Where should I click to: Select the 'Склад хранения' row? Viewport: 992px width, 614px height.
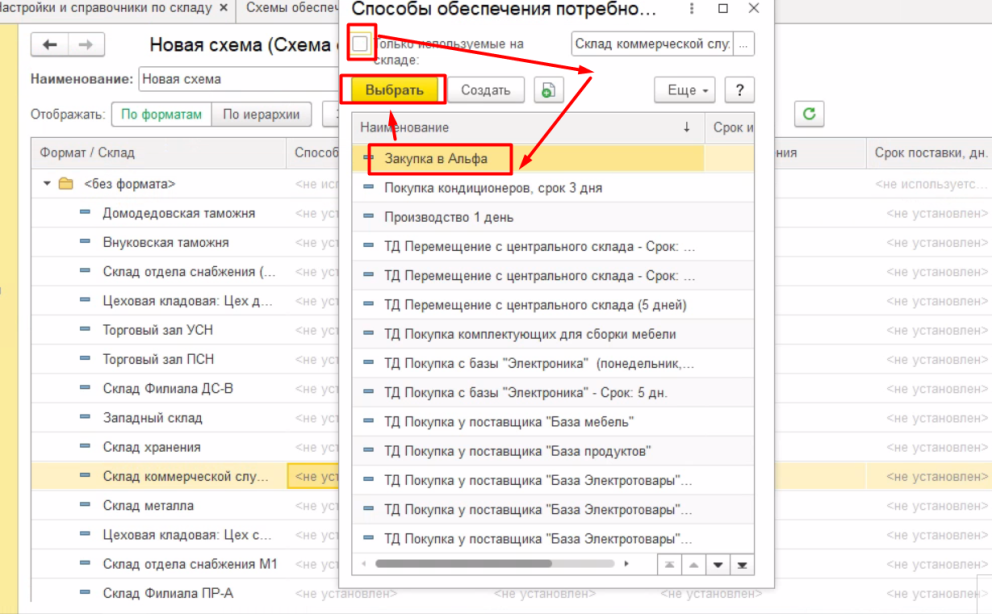[152, 447]
